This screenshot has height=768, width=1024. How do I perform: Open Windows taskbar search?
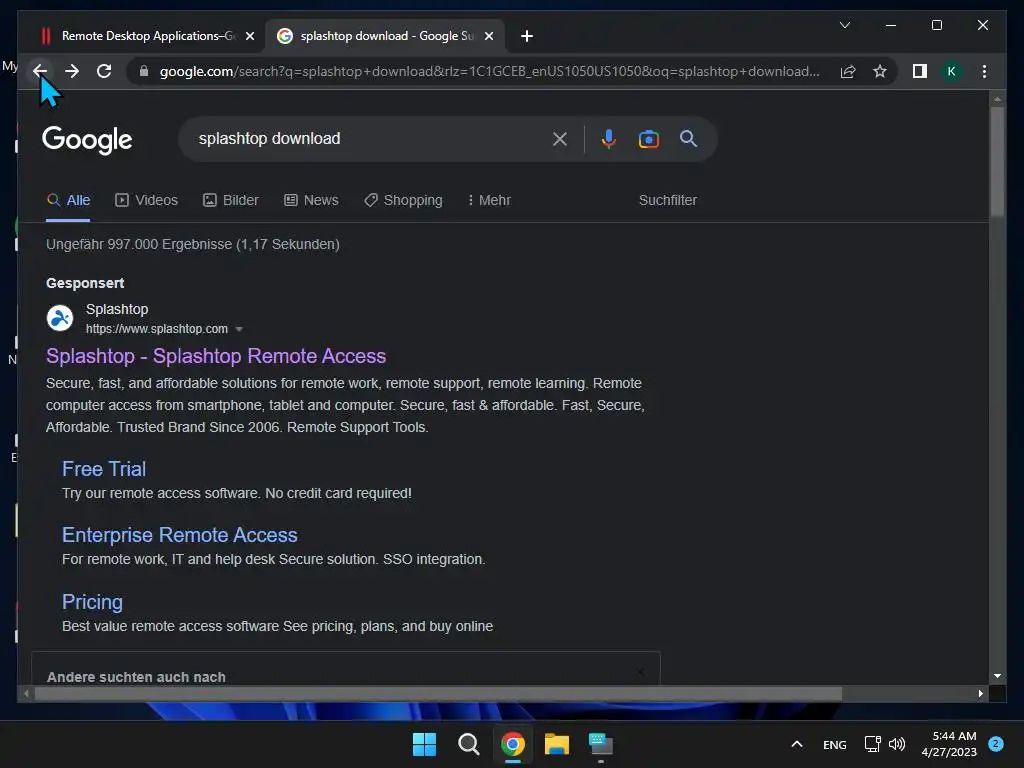468,744
